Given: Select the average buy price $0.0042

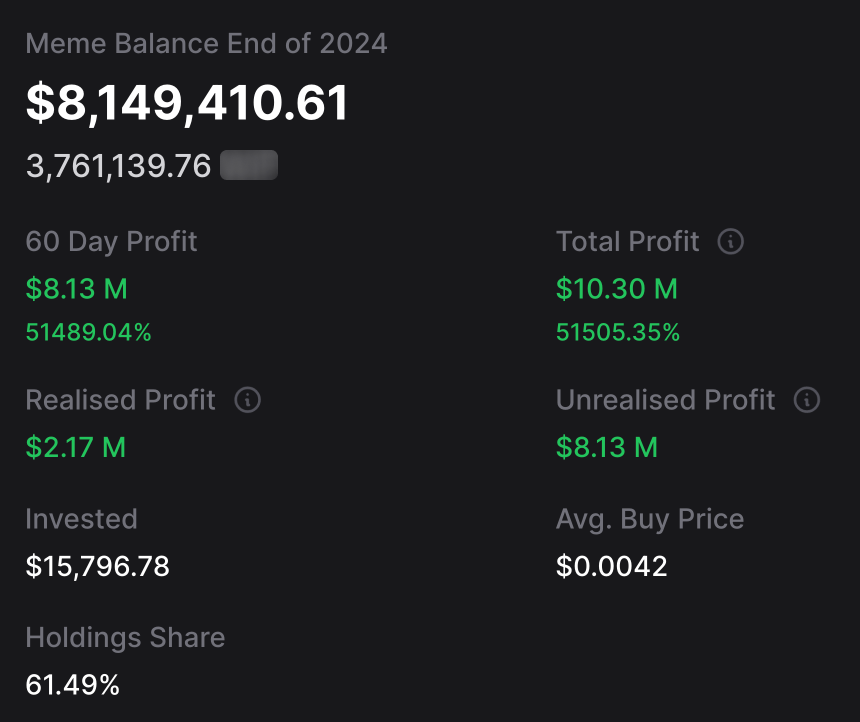Looking at the screenshot, I should pos(612,566).
